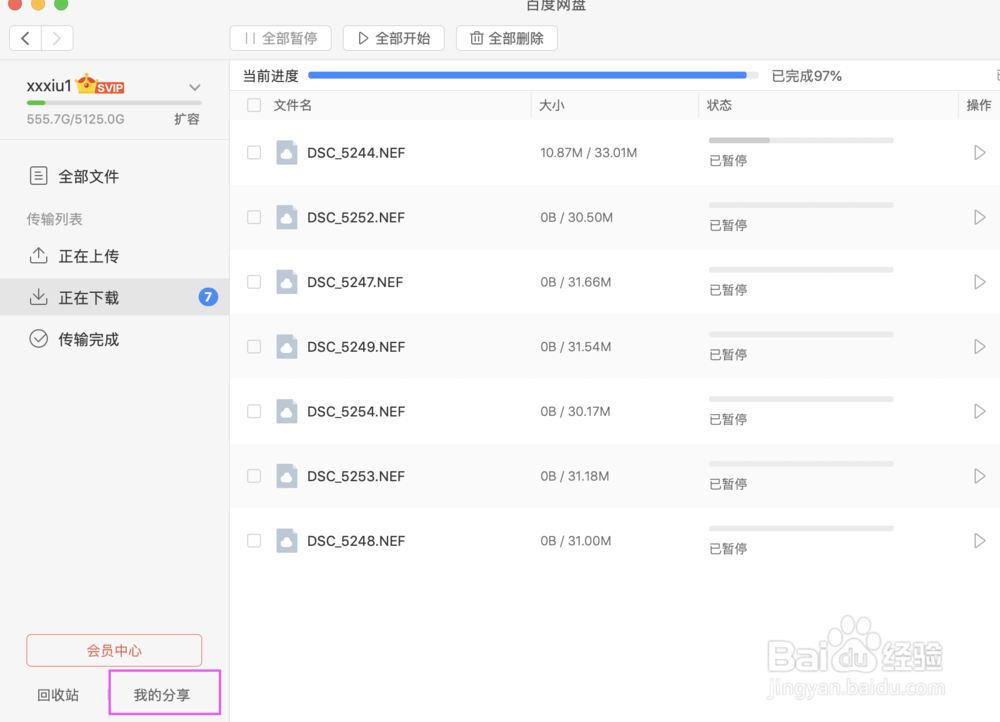Click the size text 0B / 31.66M
1000x722 pixels.
click(576, 283)
